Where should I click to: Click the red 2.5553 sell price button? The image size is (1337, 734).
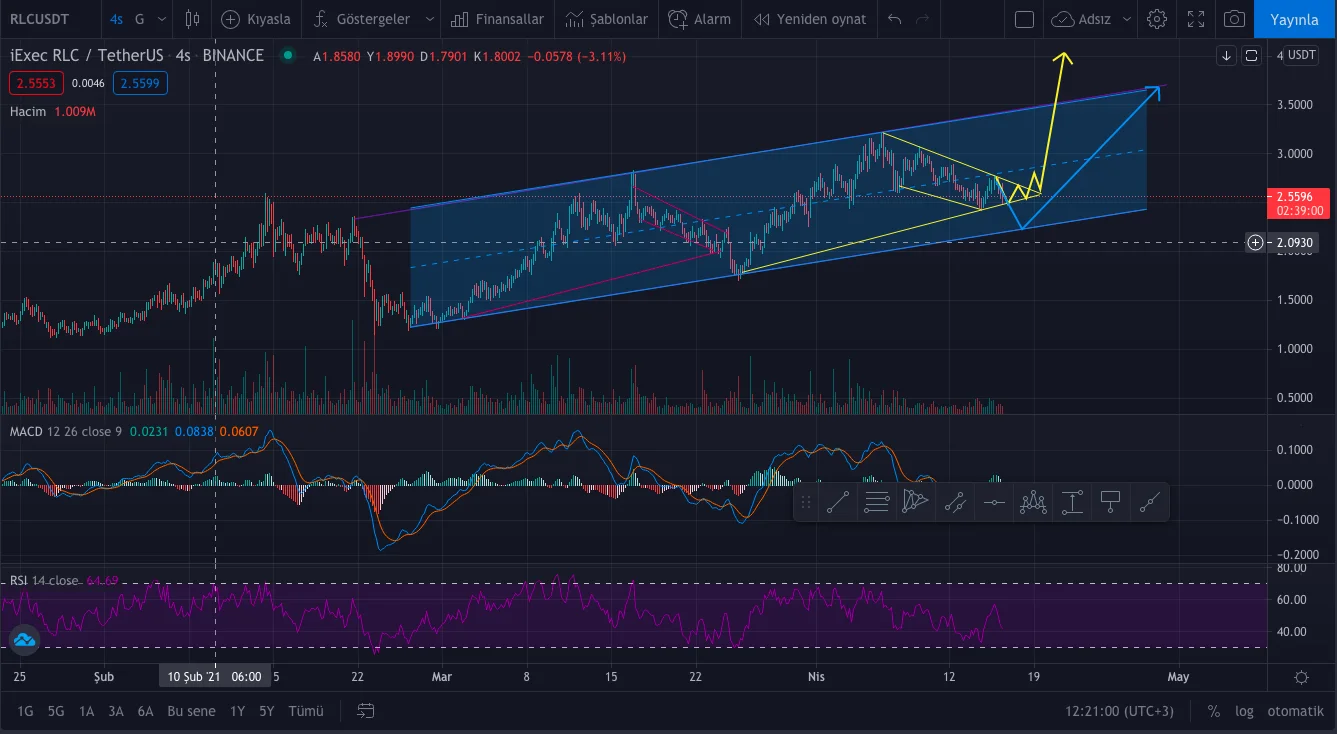tap(34, 83)
